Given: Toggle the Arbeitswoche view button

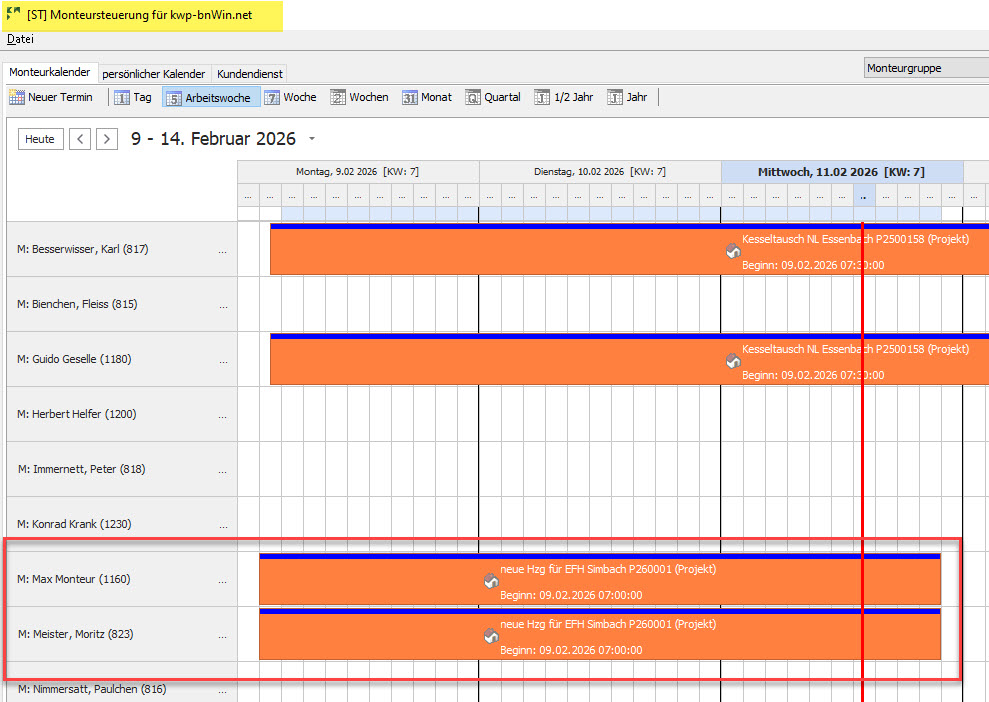Looking at the screenshot, I should click(211, 97).
